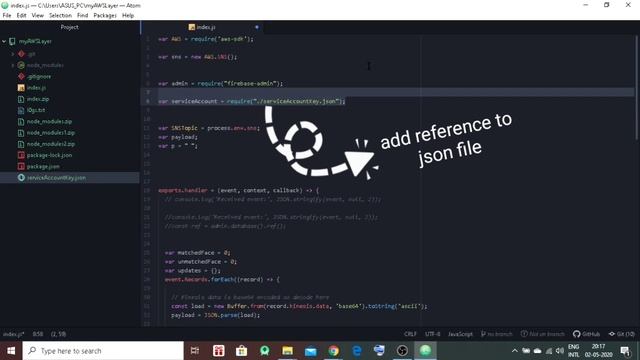
Task: Click the firebase-admin require code line
Action: click(220, 83)
